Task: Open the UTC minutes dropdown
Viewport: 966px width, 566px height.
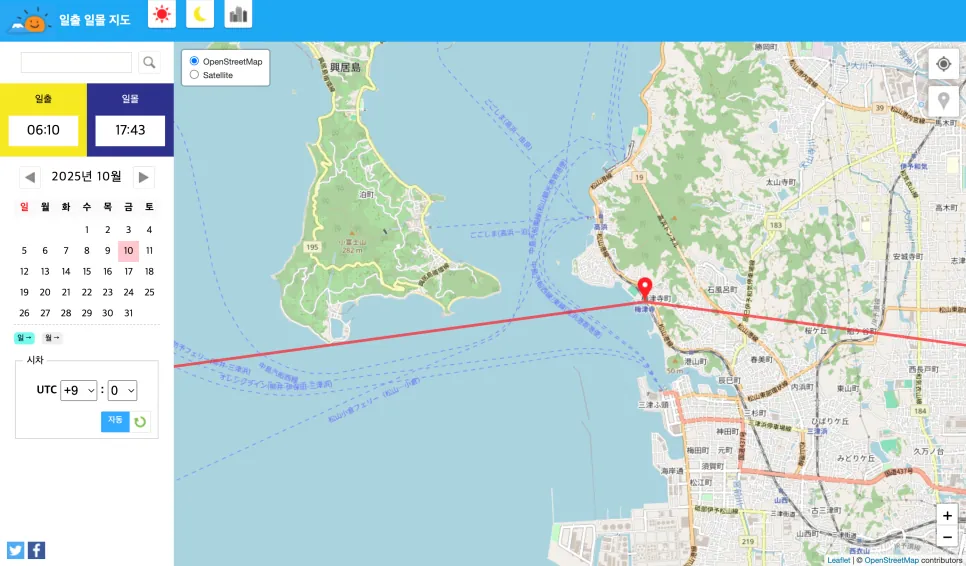Action: [122, 390]
